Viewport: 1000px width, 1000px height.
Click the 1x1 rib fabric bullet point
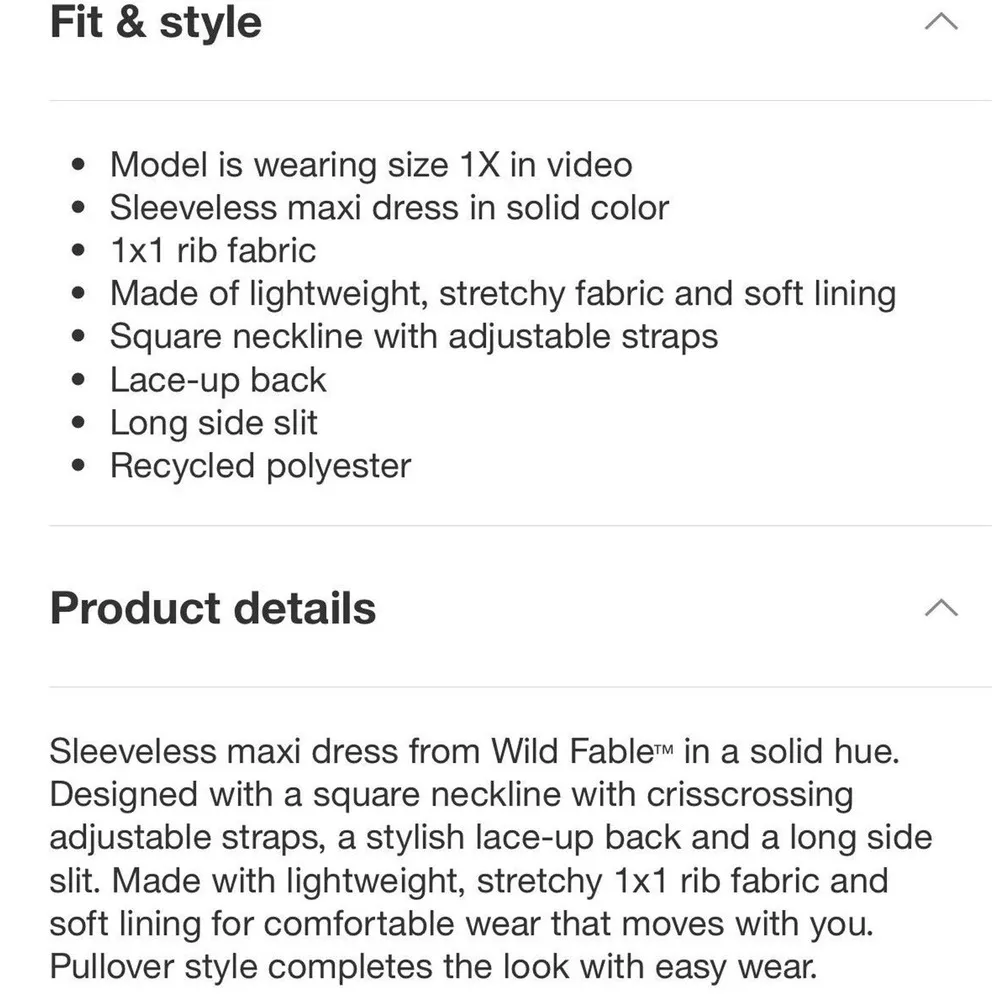[x=213, y=250]
